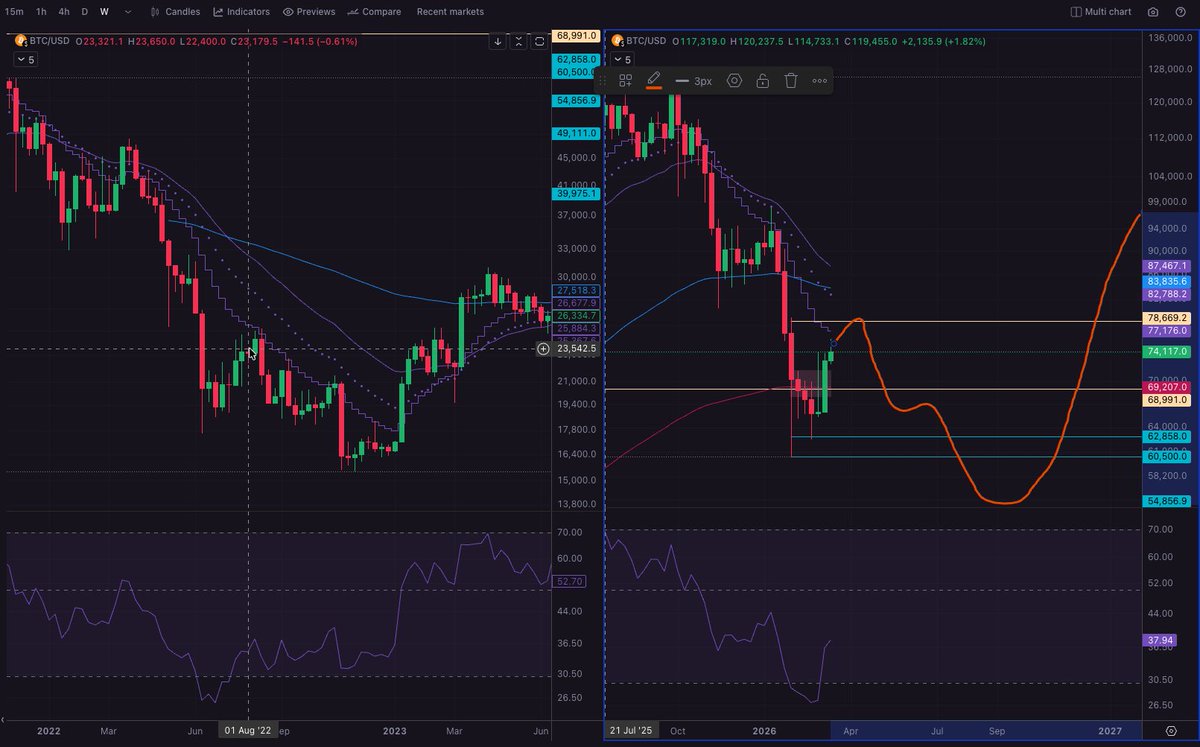
Task: Click the left chart down-arrow button
Action: [498, 41]
